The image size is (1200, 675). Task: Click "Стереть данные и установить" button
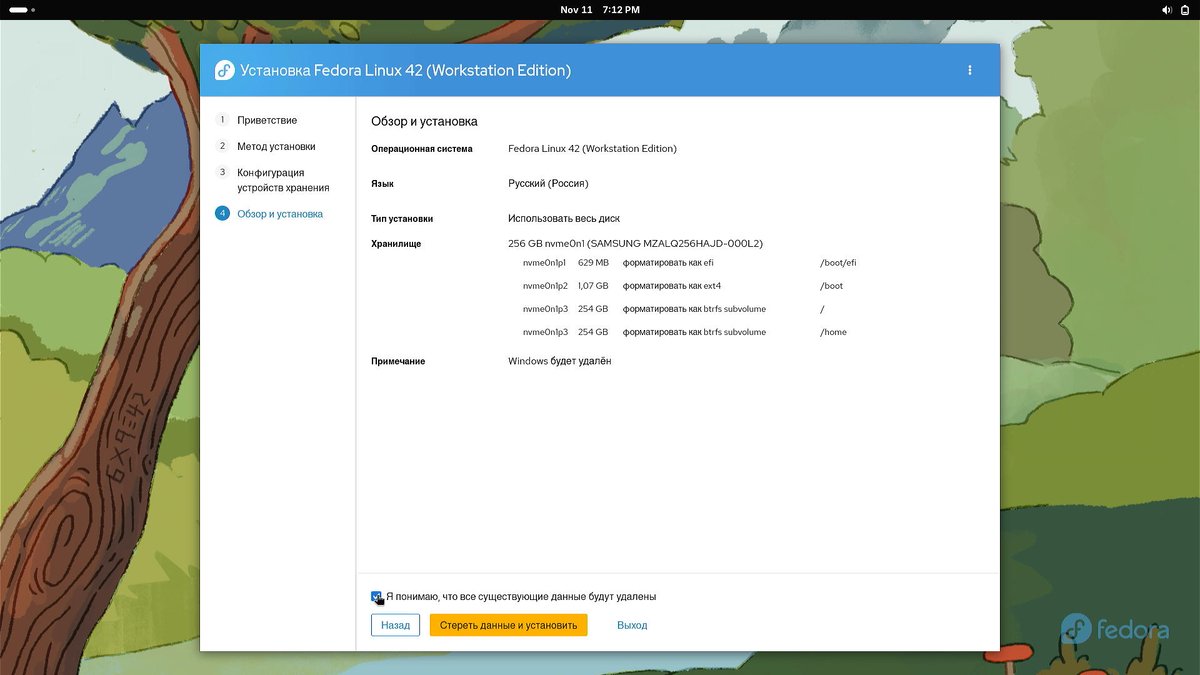pyautogui.click(x=508, y=625)
